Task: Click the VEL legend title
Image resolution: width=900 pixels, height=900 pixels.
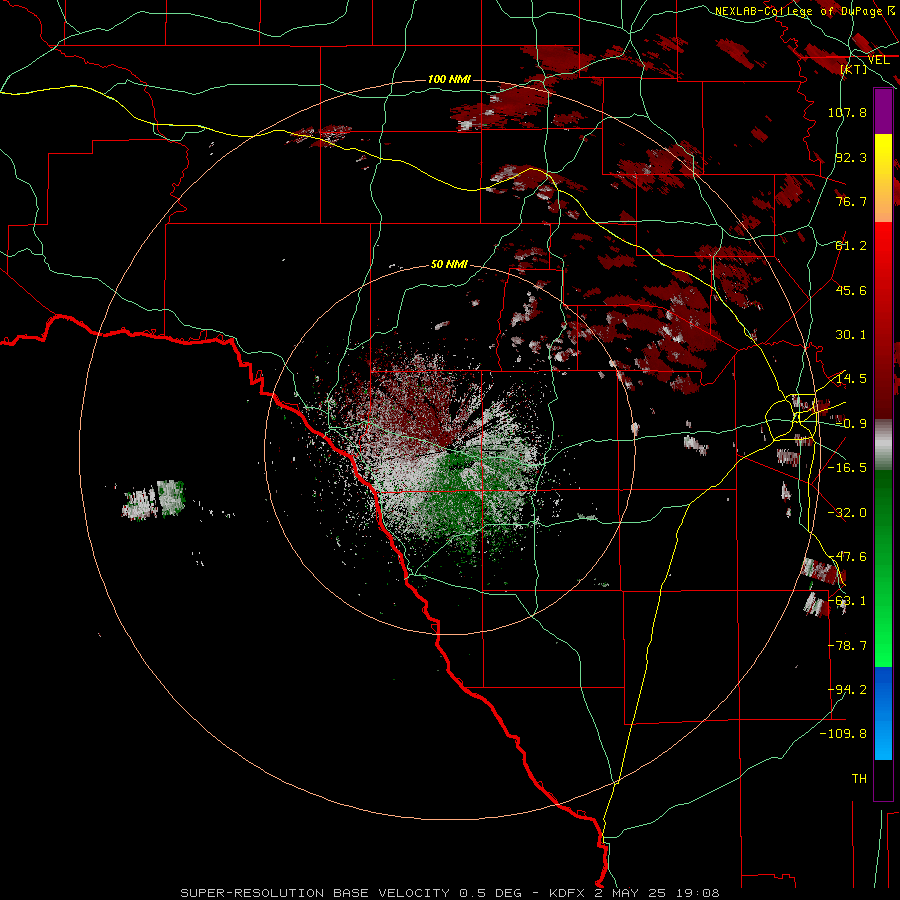Action: click(878, 59)
